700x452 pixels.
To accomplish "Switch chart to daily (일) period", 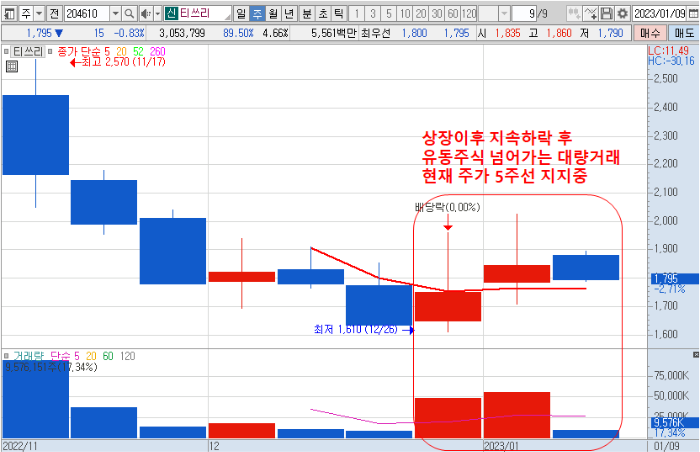I will (x=241, y=14).
